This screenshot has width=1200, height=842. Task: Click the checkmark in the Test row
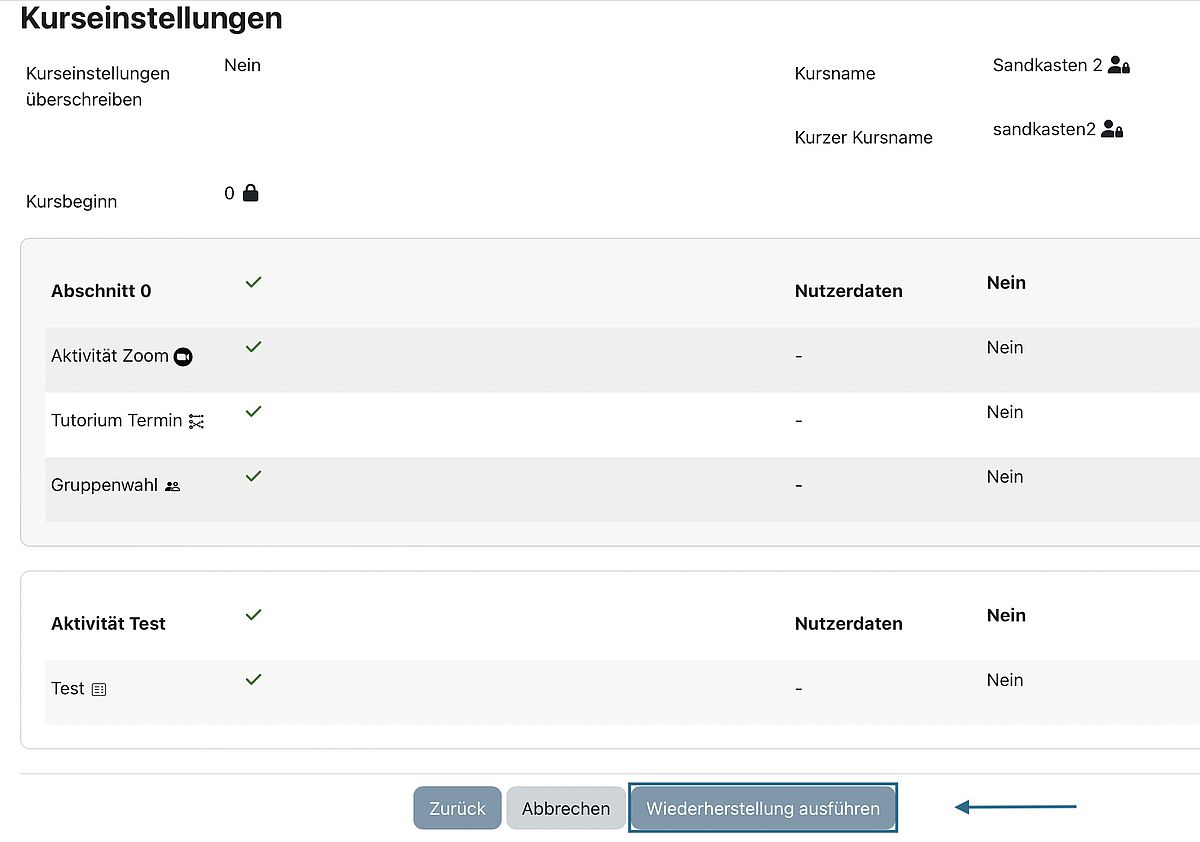[x=253, y=680]
